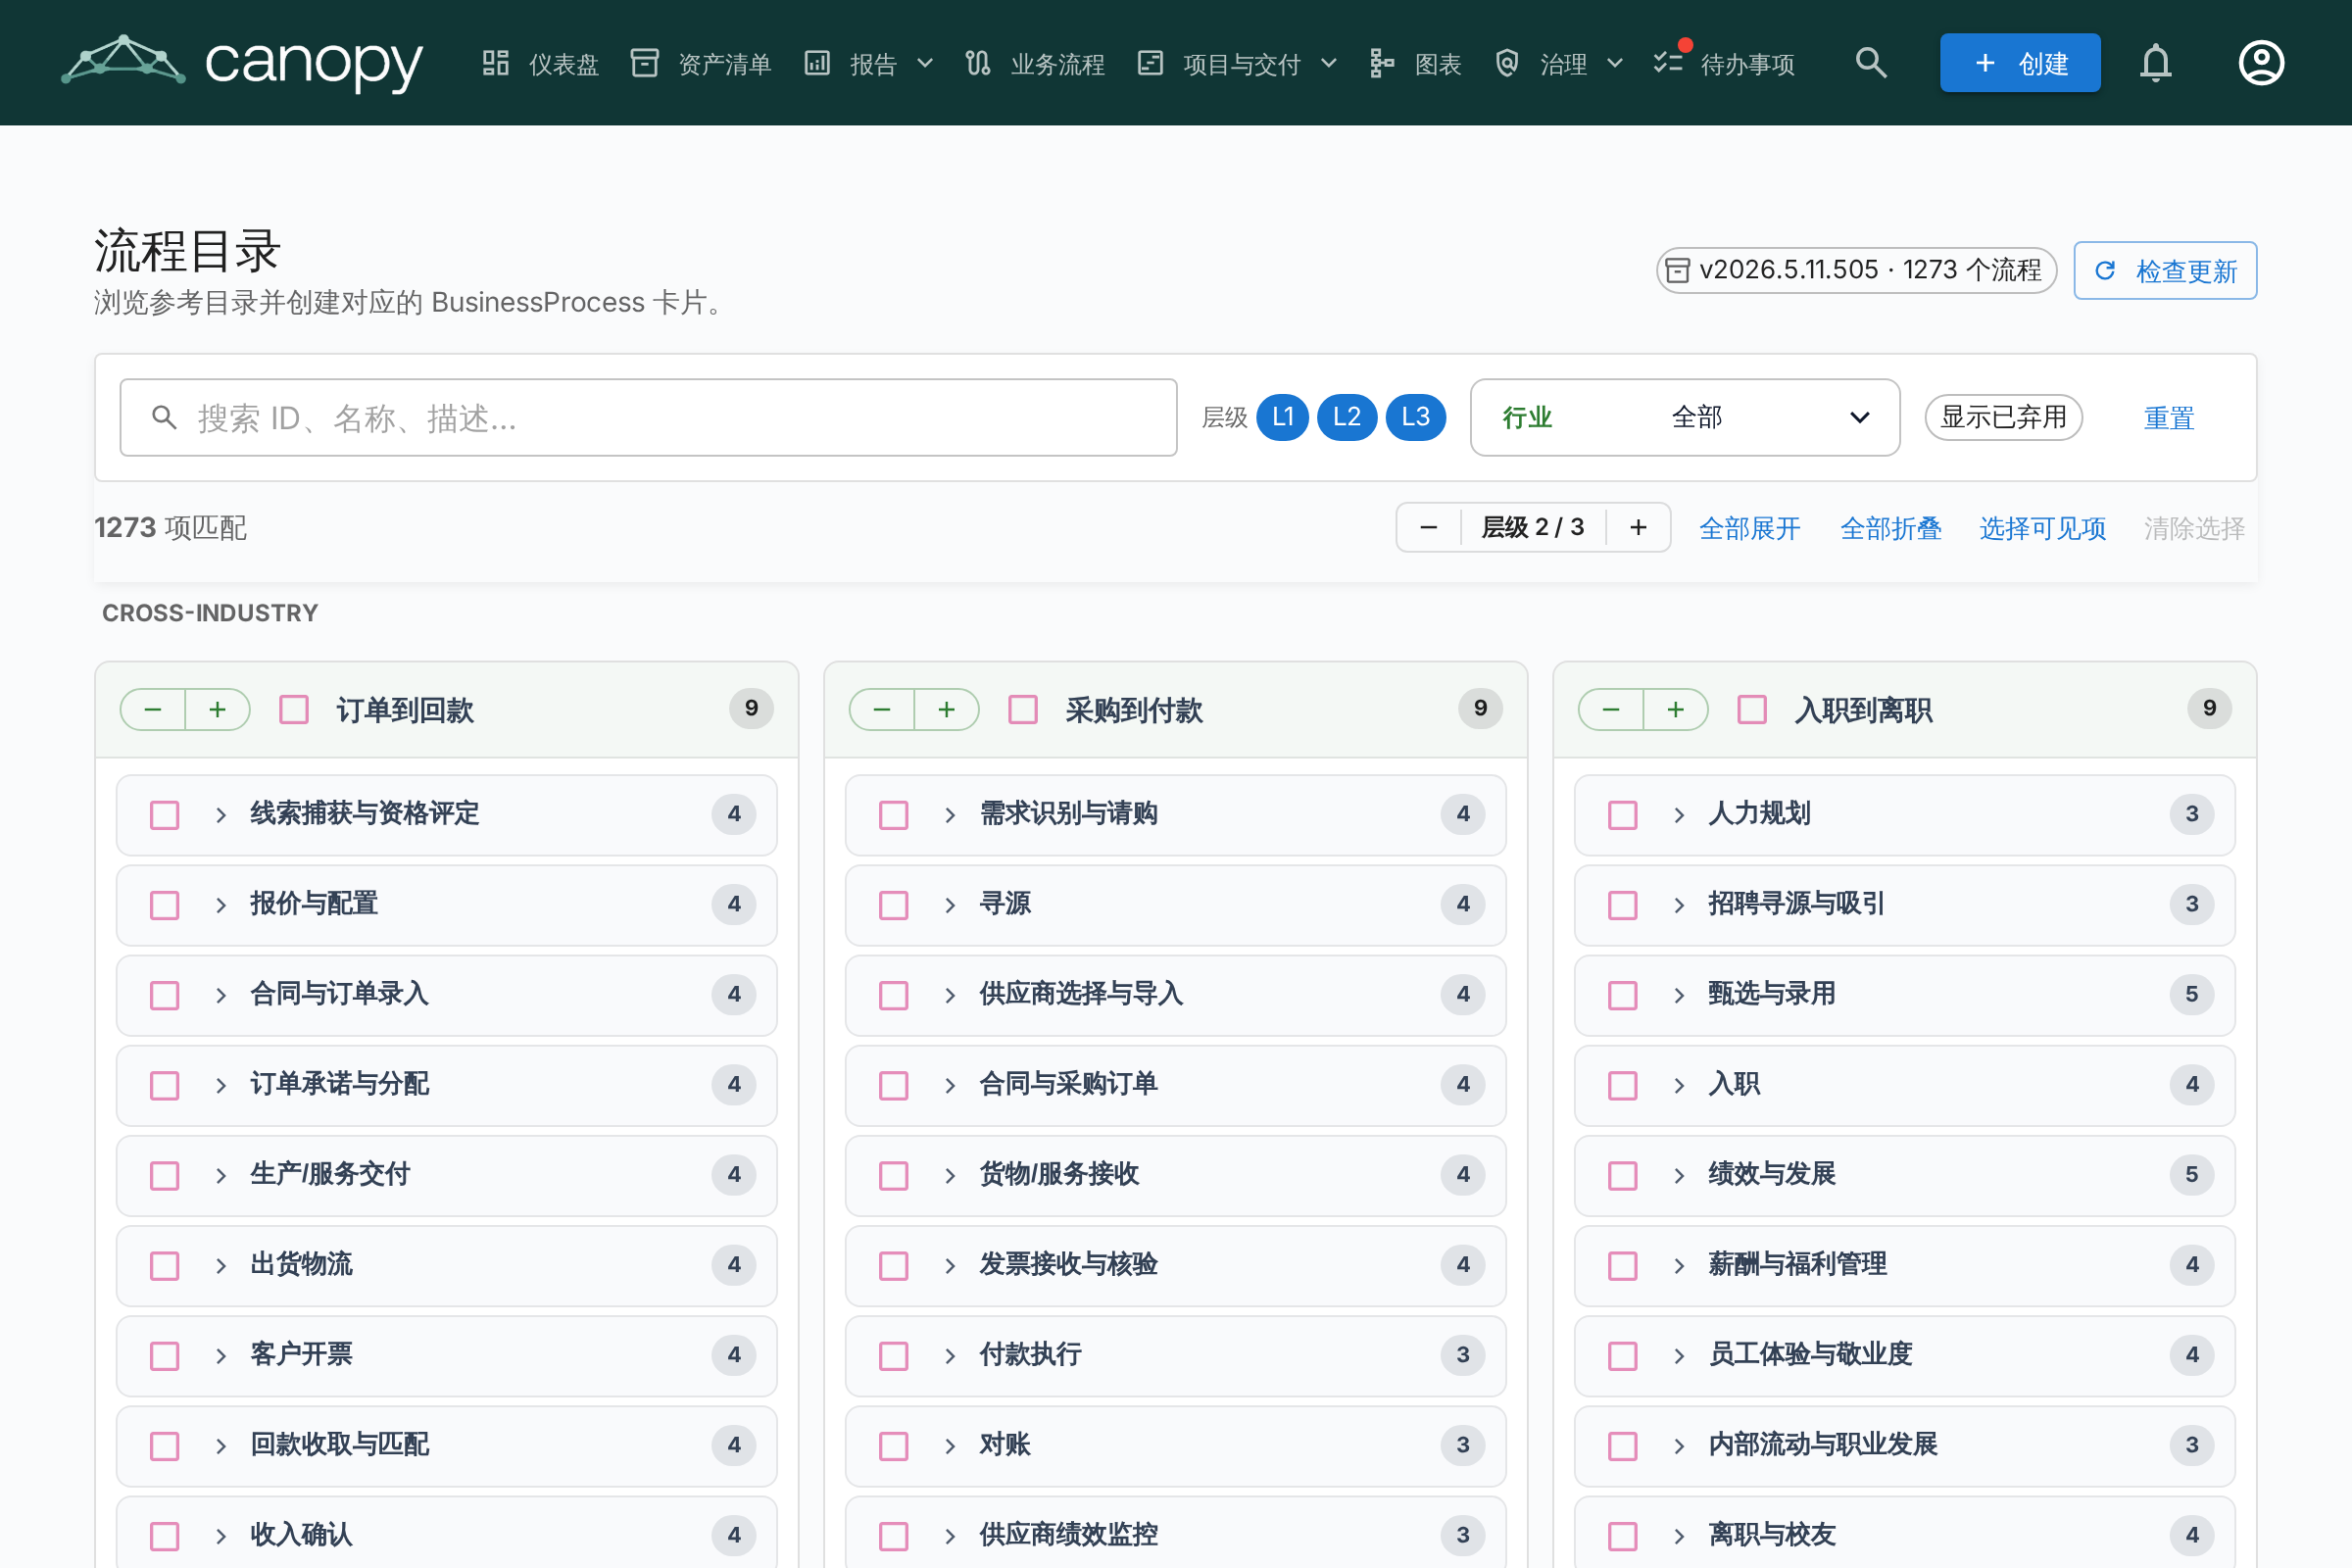Viewport: 2352px width, 1568px height.
Task: Increase level with the 层级 plus button
Action: coord(1638,527)
